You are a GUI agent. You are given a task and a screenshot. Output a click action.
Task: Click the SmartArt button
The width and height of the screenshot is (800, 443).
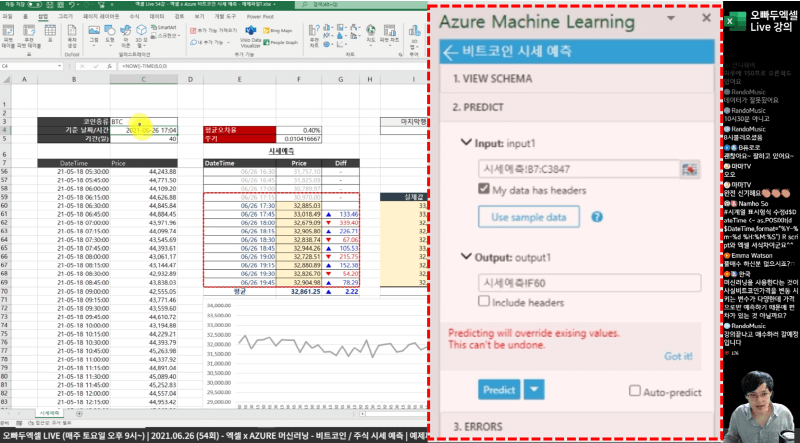(x=164, y=27)
